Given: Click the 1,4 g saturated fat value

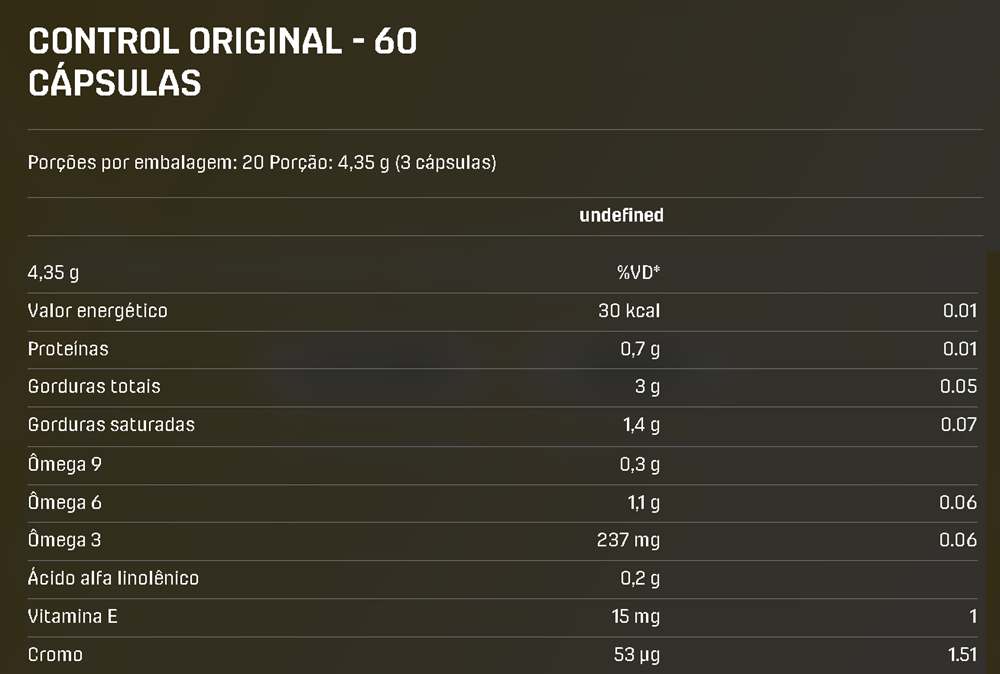Looking at the screenshot, I should [x=641, y=424].
